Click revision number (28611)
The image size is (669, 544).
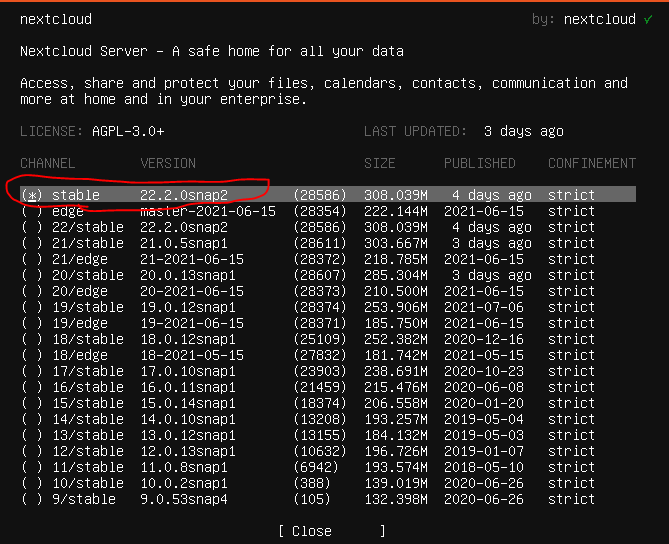pyautogui.click(x=320, y=243)
